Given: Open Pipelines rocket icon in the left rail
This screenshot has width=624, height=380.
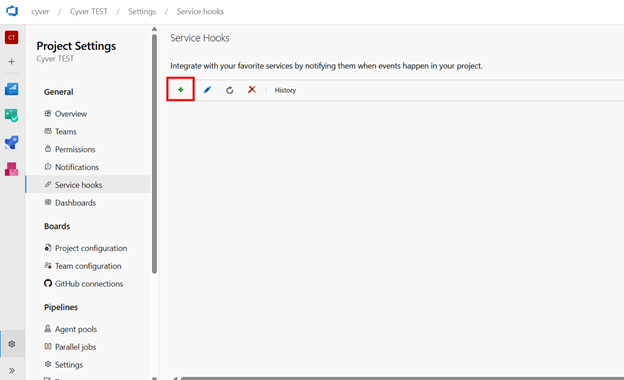Looking at the screenshot, I should [12, 142].
